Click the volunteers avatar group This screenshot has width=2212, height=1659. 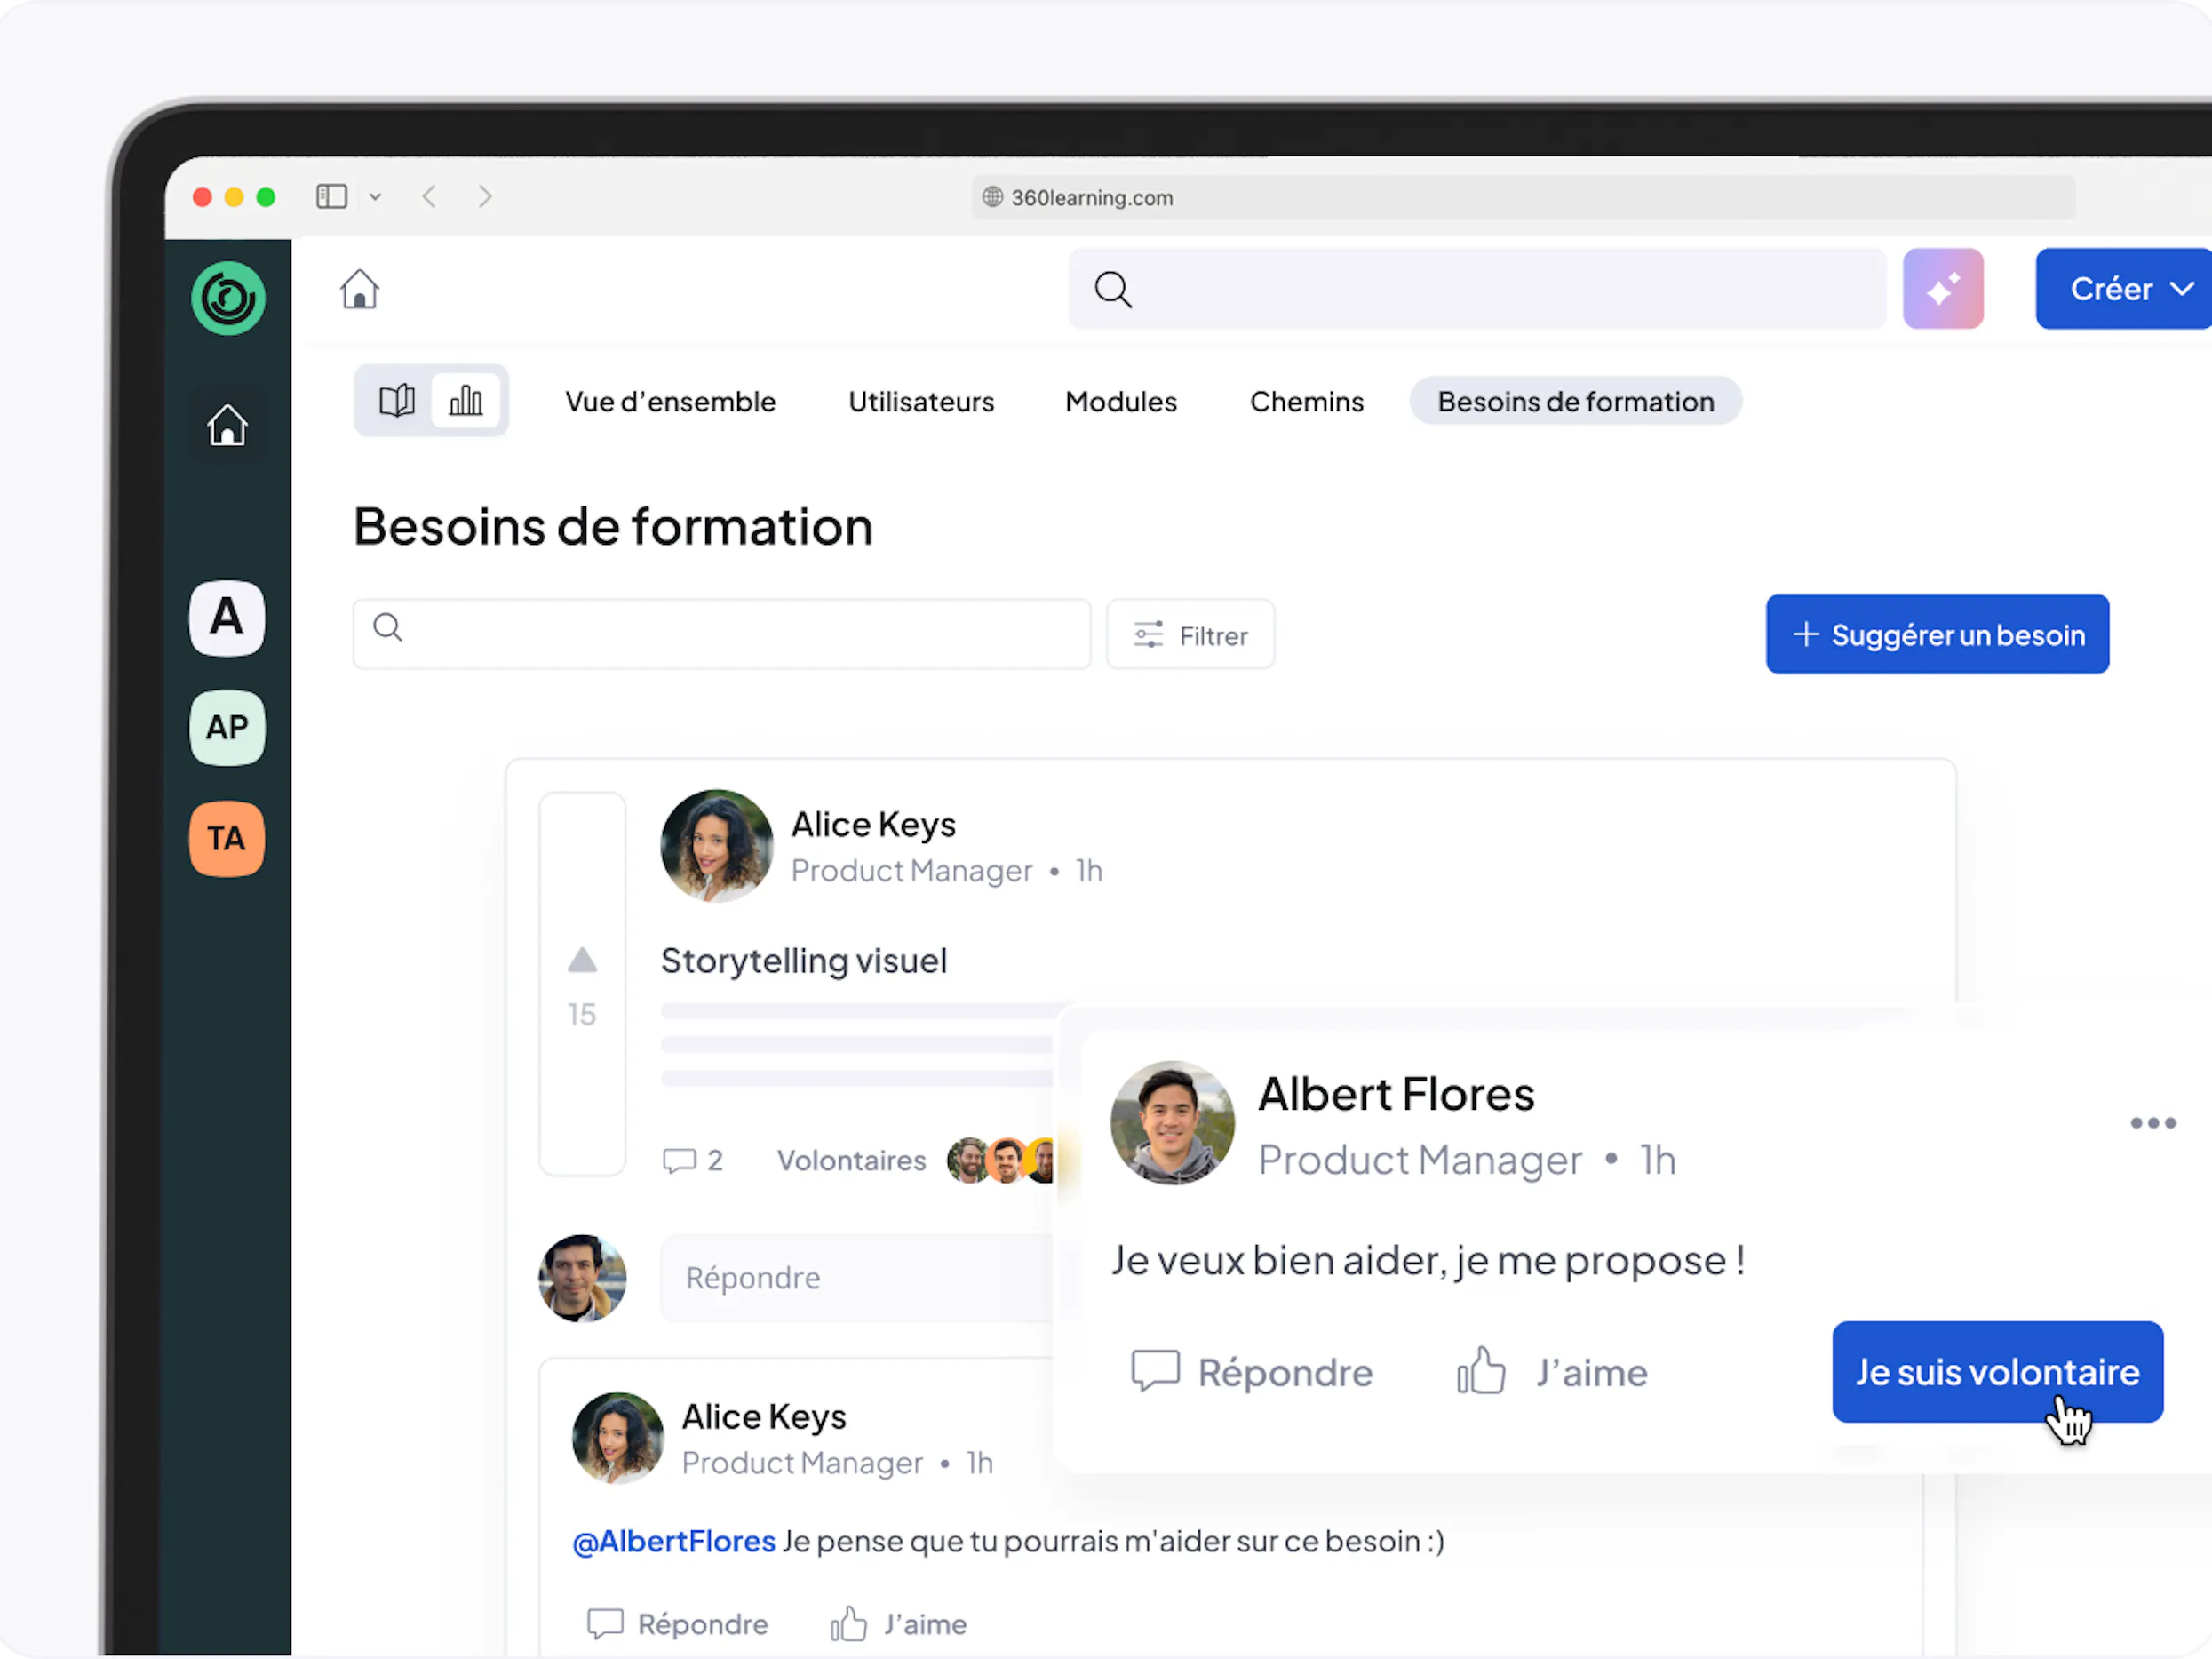1000,1160
